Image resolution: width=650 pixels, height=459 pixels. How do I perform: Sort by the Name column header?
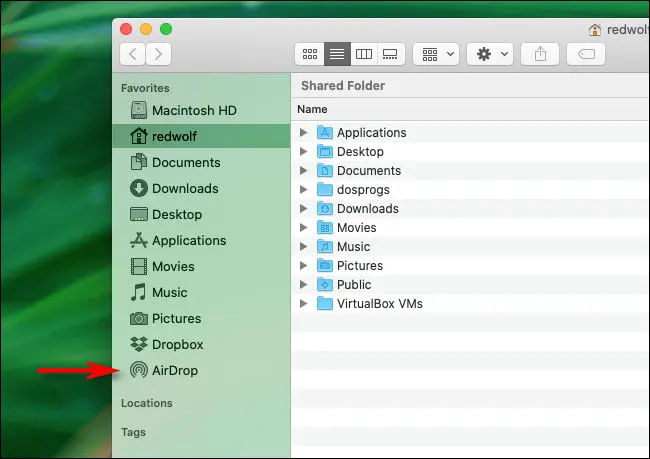pos(312,109)
